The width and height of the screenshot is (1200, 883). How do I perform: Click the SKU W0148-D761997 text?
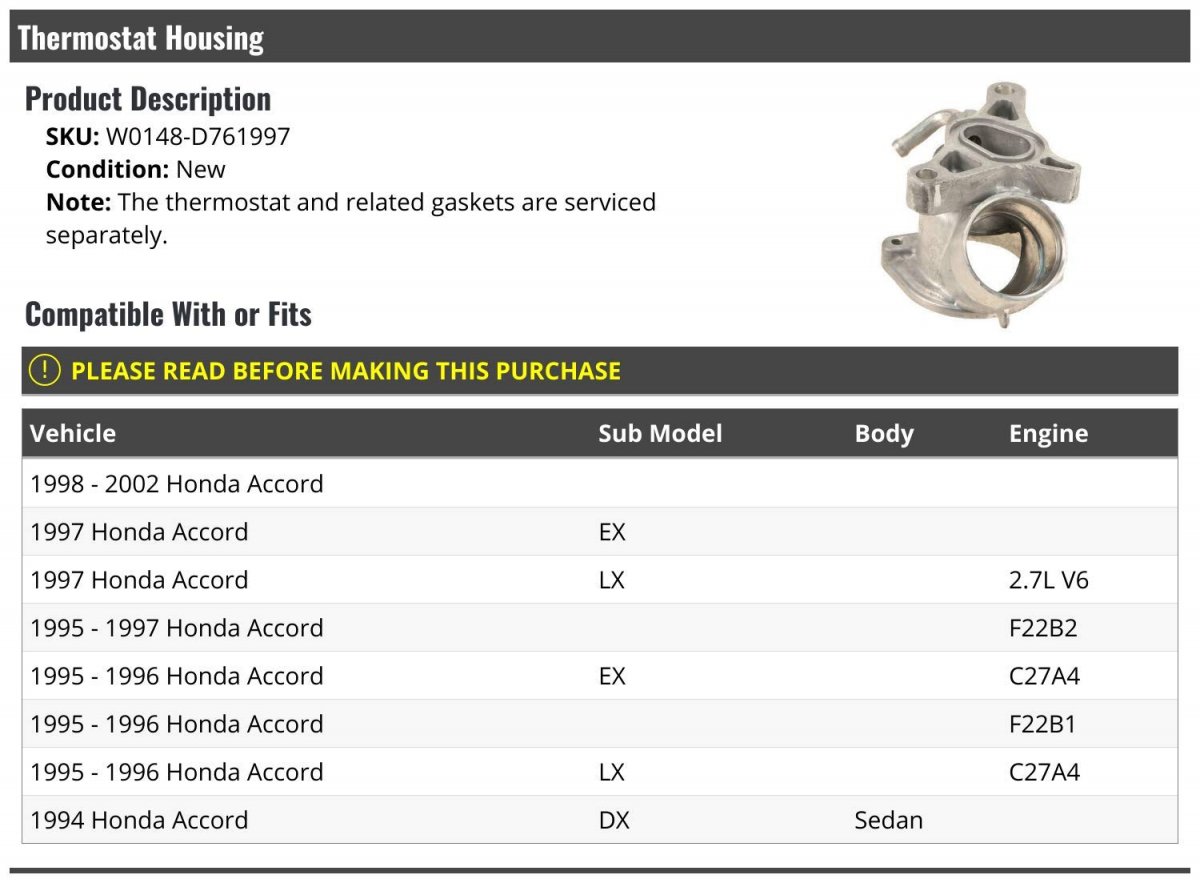tap(168, 136)
